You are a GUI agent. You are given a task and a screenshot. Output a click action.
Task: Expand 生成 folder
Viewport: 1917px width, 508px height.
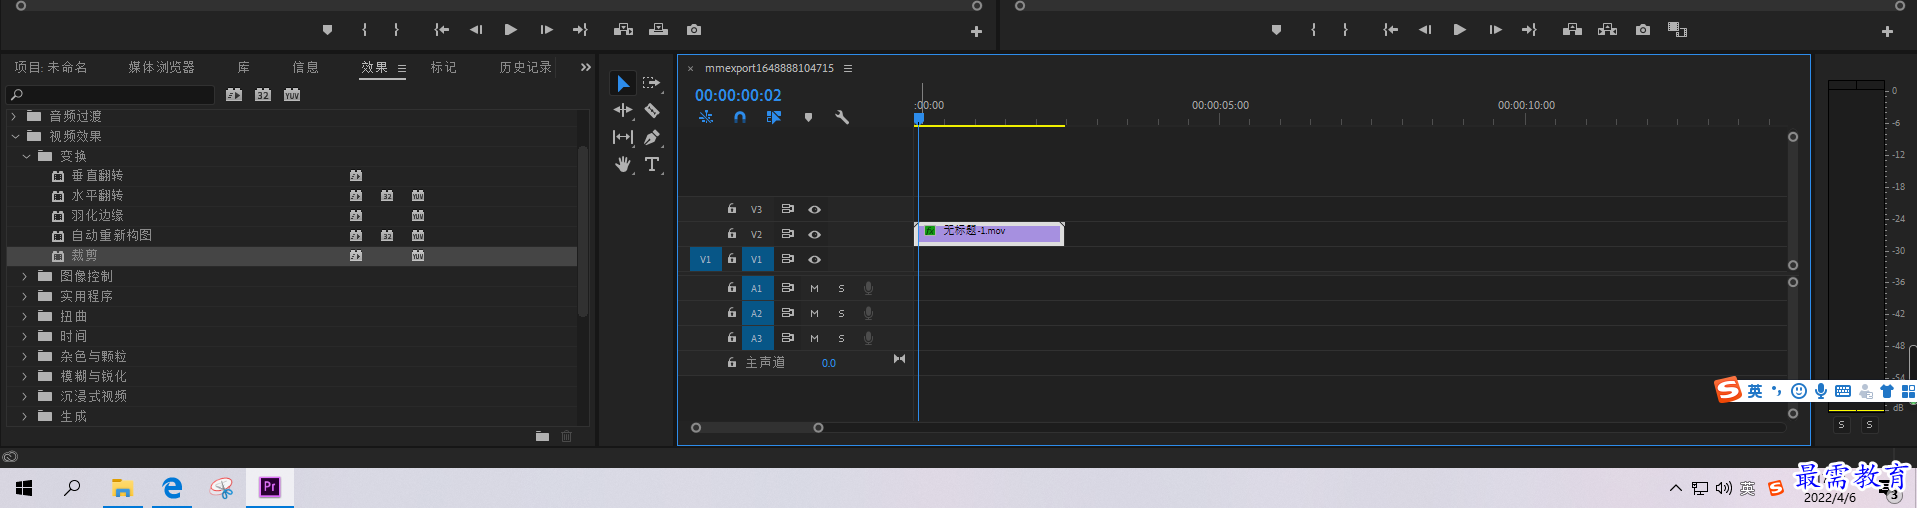tap(25, 416)
